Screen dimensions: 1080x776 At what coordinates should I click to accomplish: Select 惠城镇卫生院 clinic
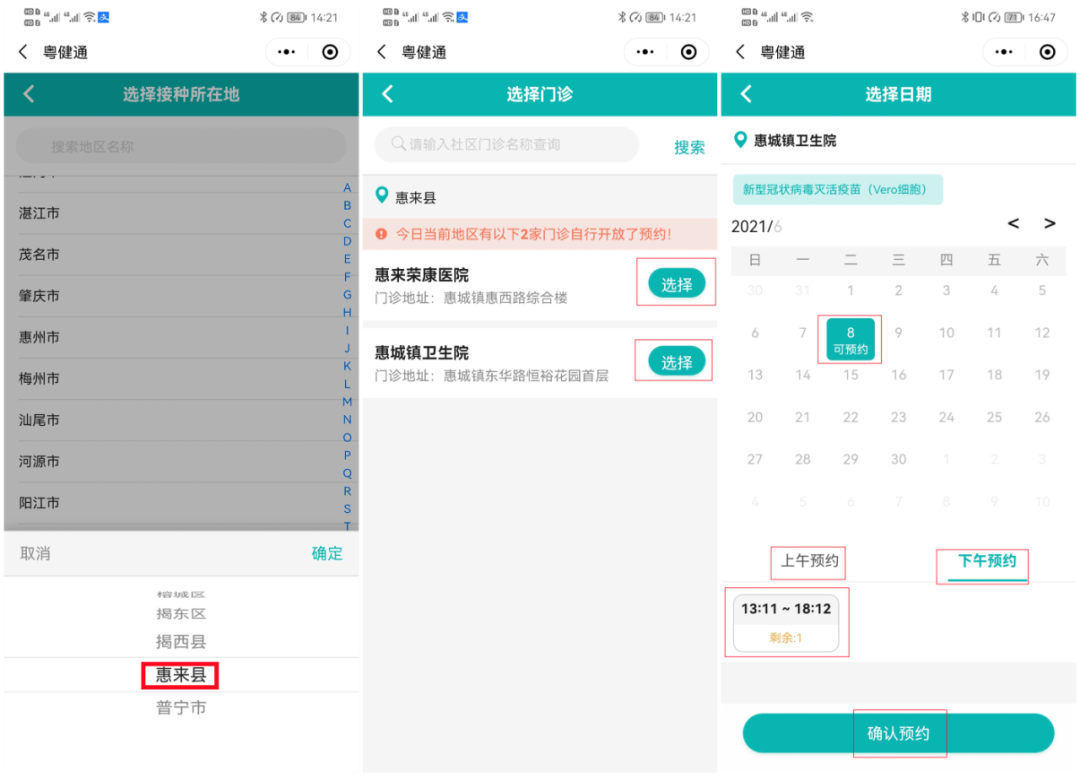[x=676, y=362]
